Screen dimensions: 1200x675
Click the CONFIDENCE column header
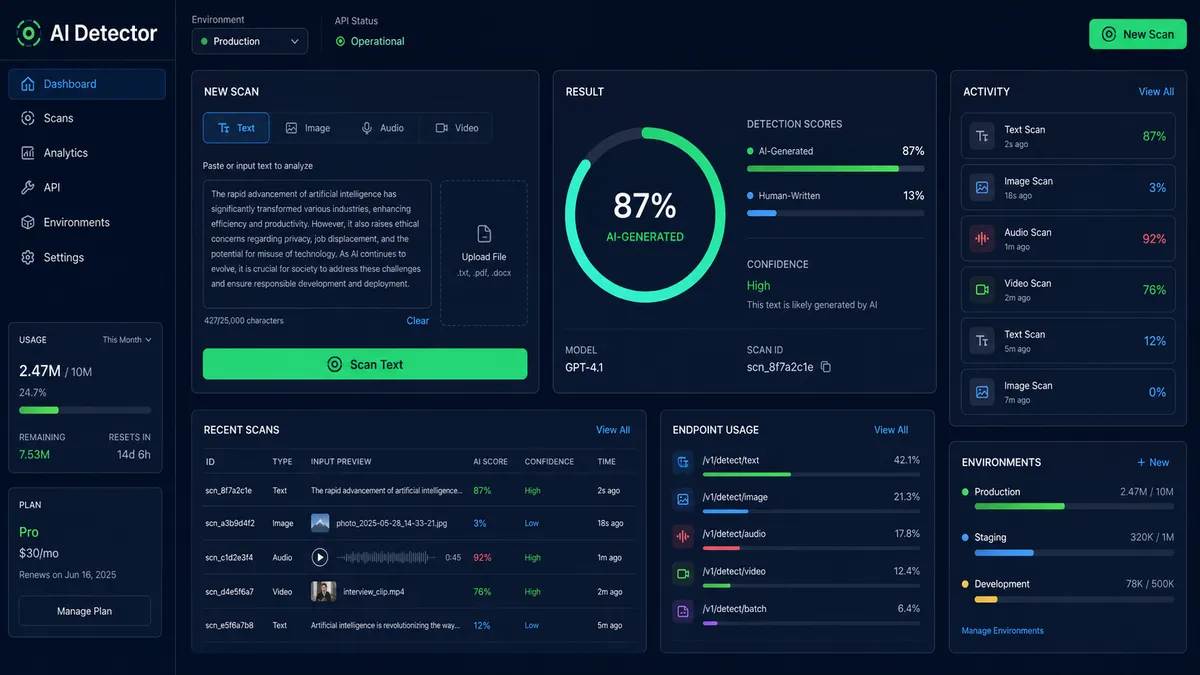[x=549, y=462]
